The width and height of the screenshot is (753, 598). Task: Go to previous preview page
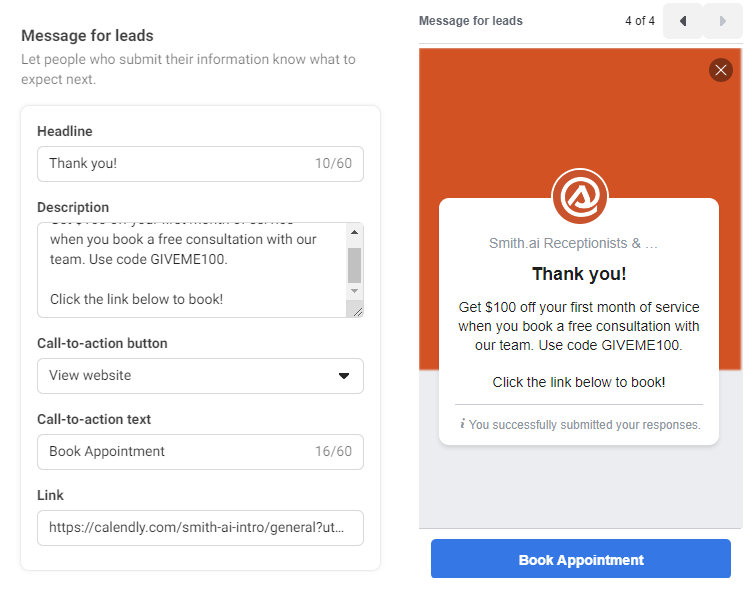(x=683, y=21)
